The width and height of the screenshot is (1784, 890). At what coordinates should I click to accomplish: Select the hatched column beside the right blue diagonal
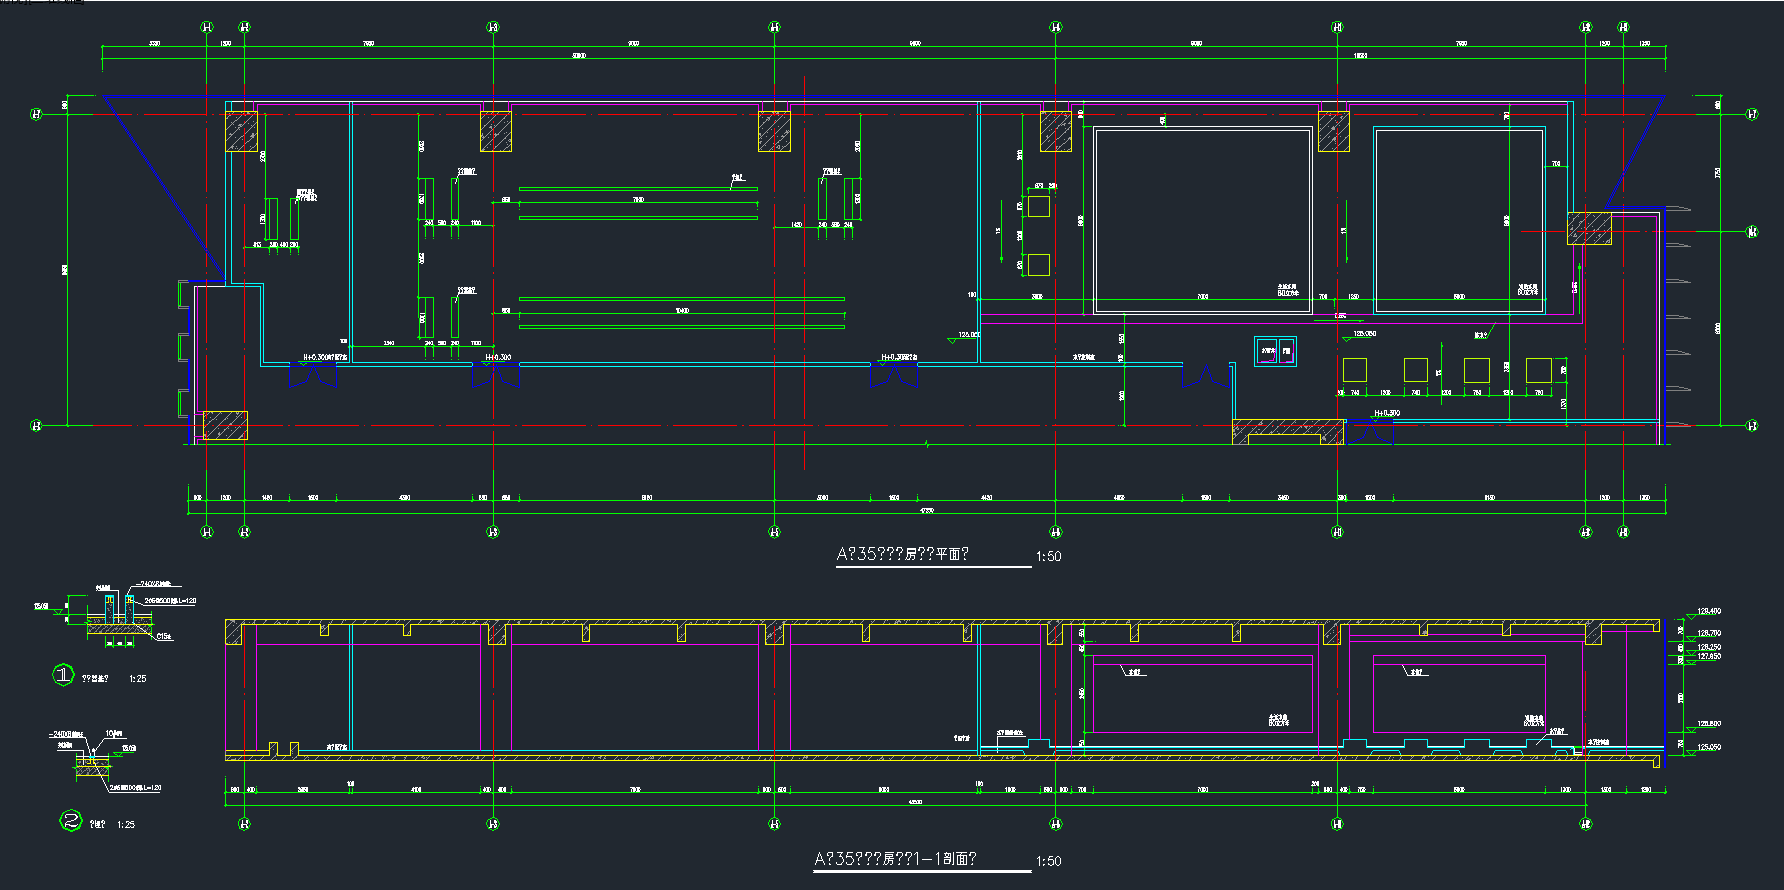tap(1588, 228)
